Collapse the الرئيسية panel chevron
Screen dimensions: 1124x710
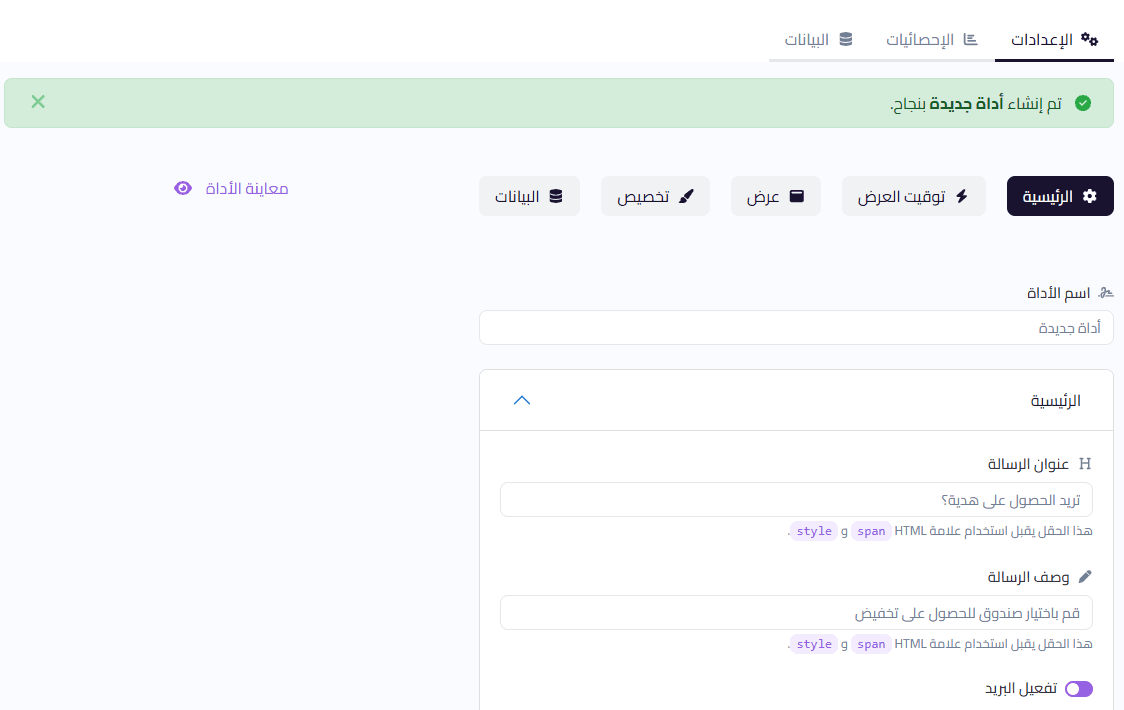(x=522, y=400)
